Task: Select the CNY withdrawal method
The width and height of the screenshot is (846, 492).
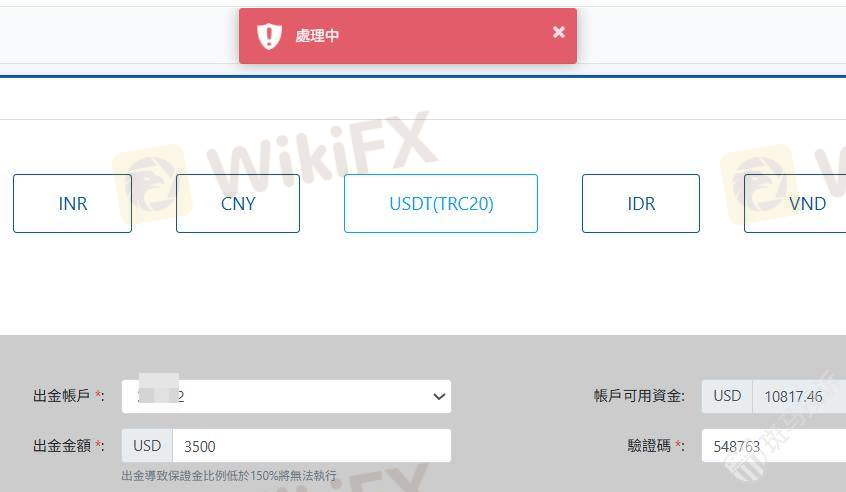Action: pyautogui.click(x=238, y=203)
